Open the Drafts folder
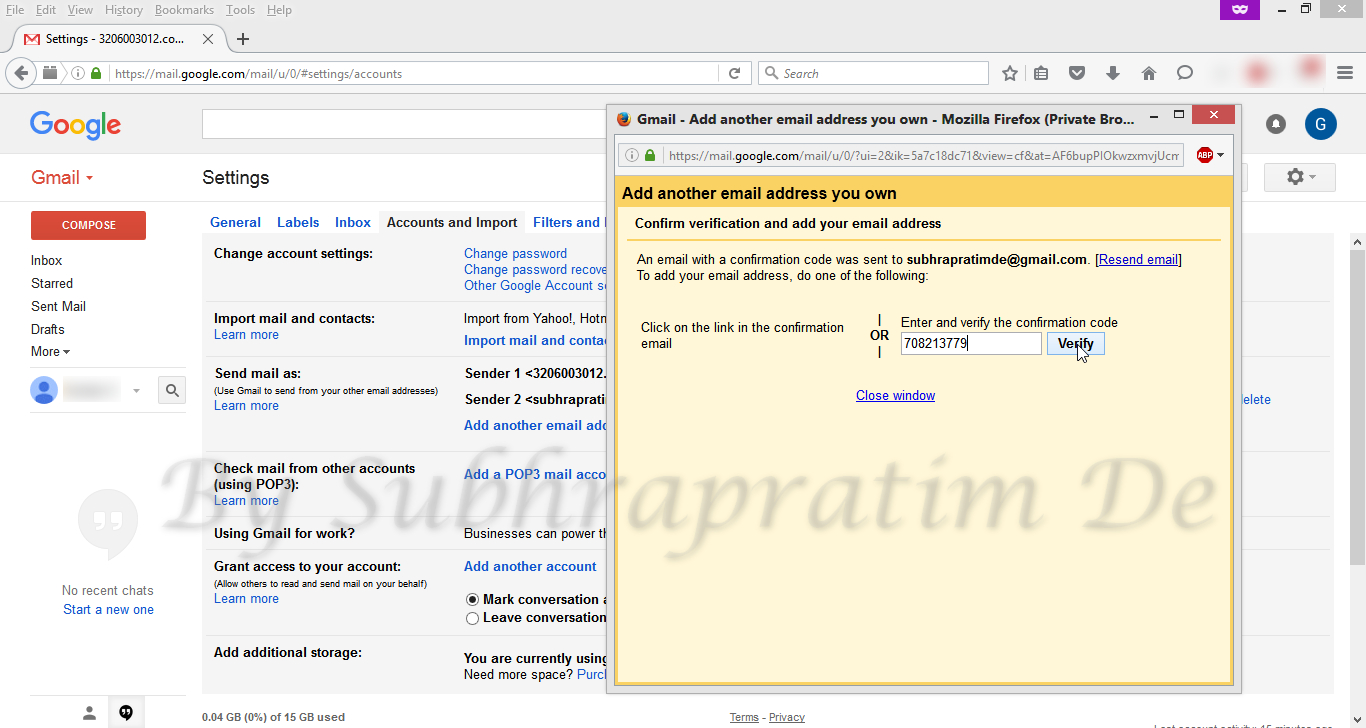1366x728 pixels. 47,330
